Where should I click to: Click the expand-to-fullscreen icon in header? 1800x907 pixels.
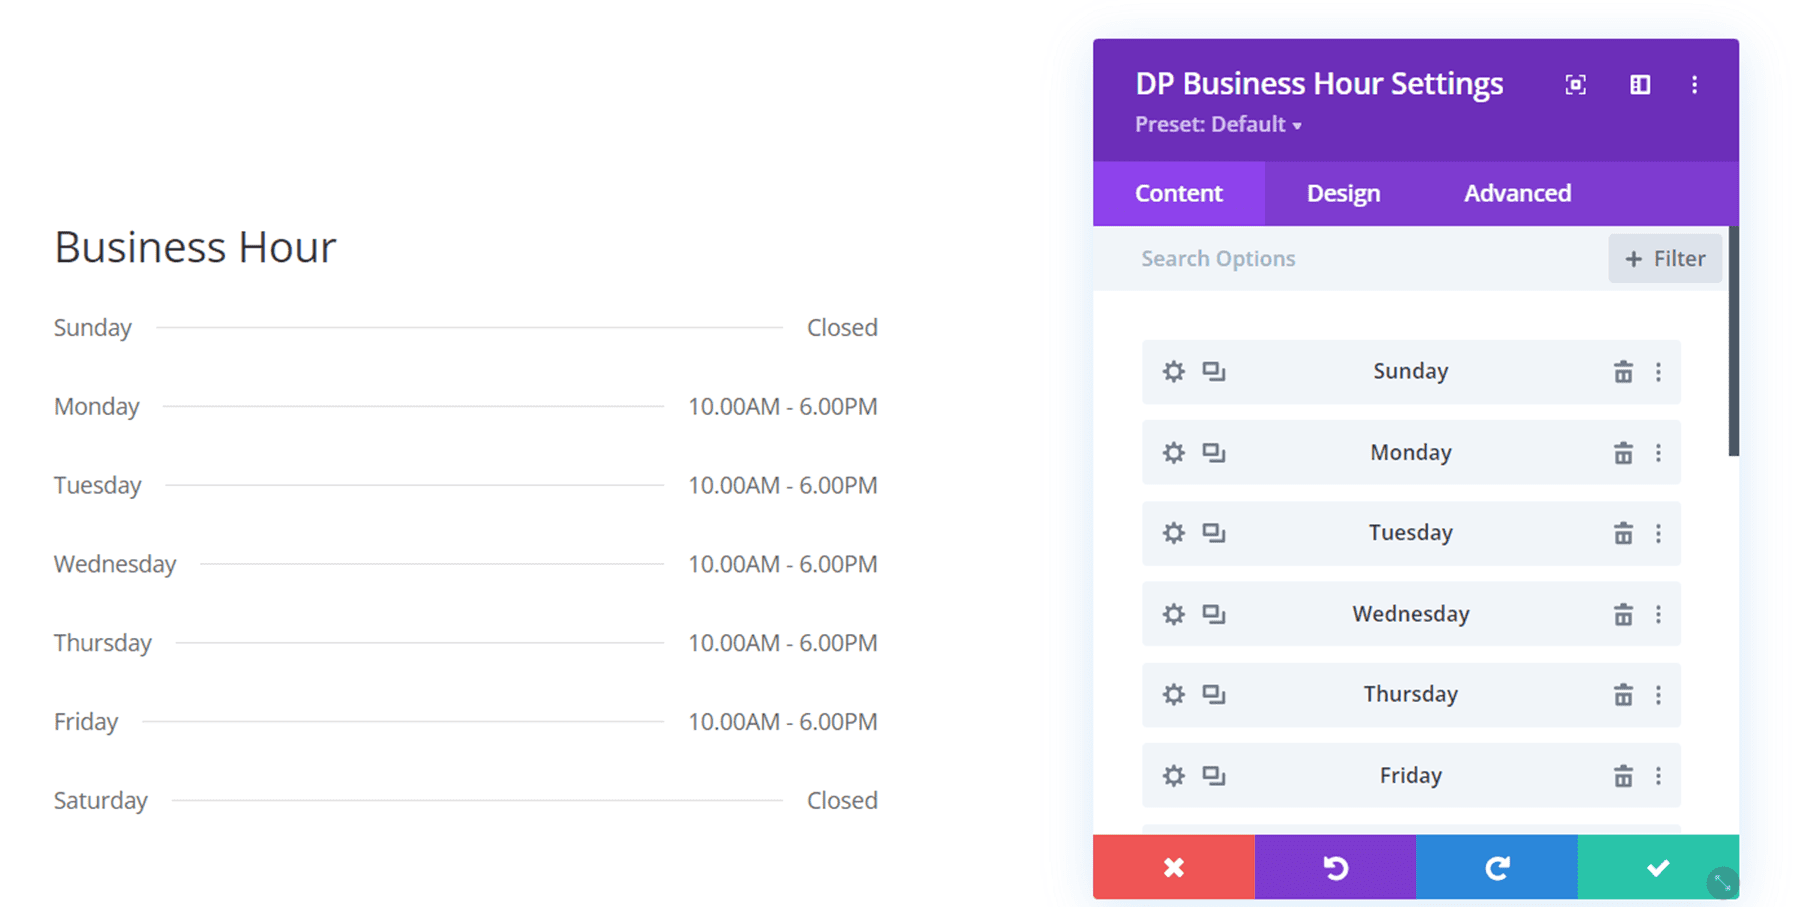[x=1574, y=85]
